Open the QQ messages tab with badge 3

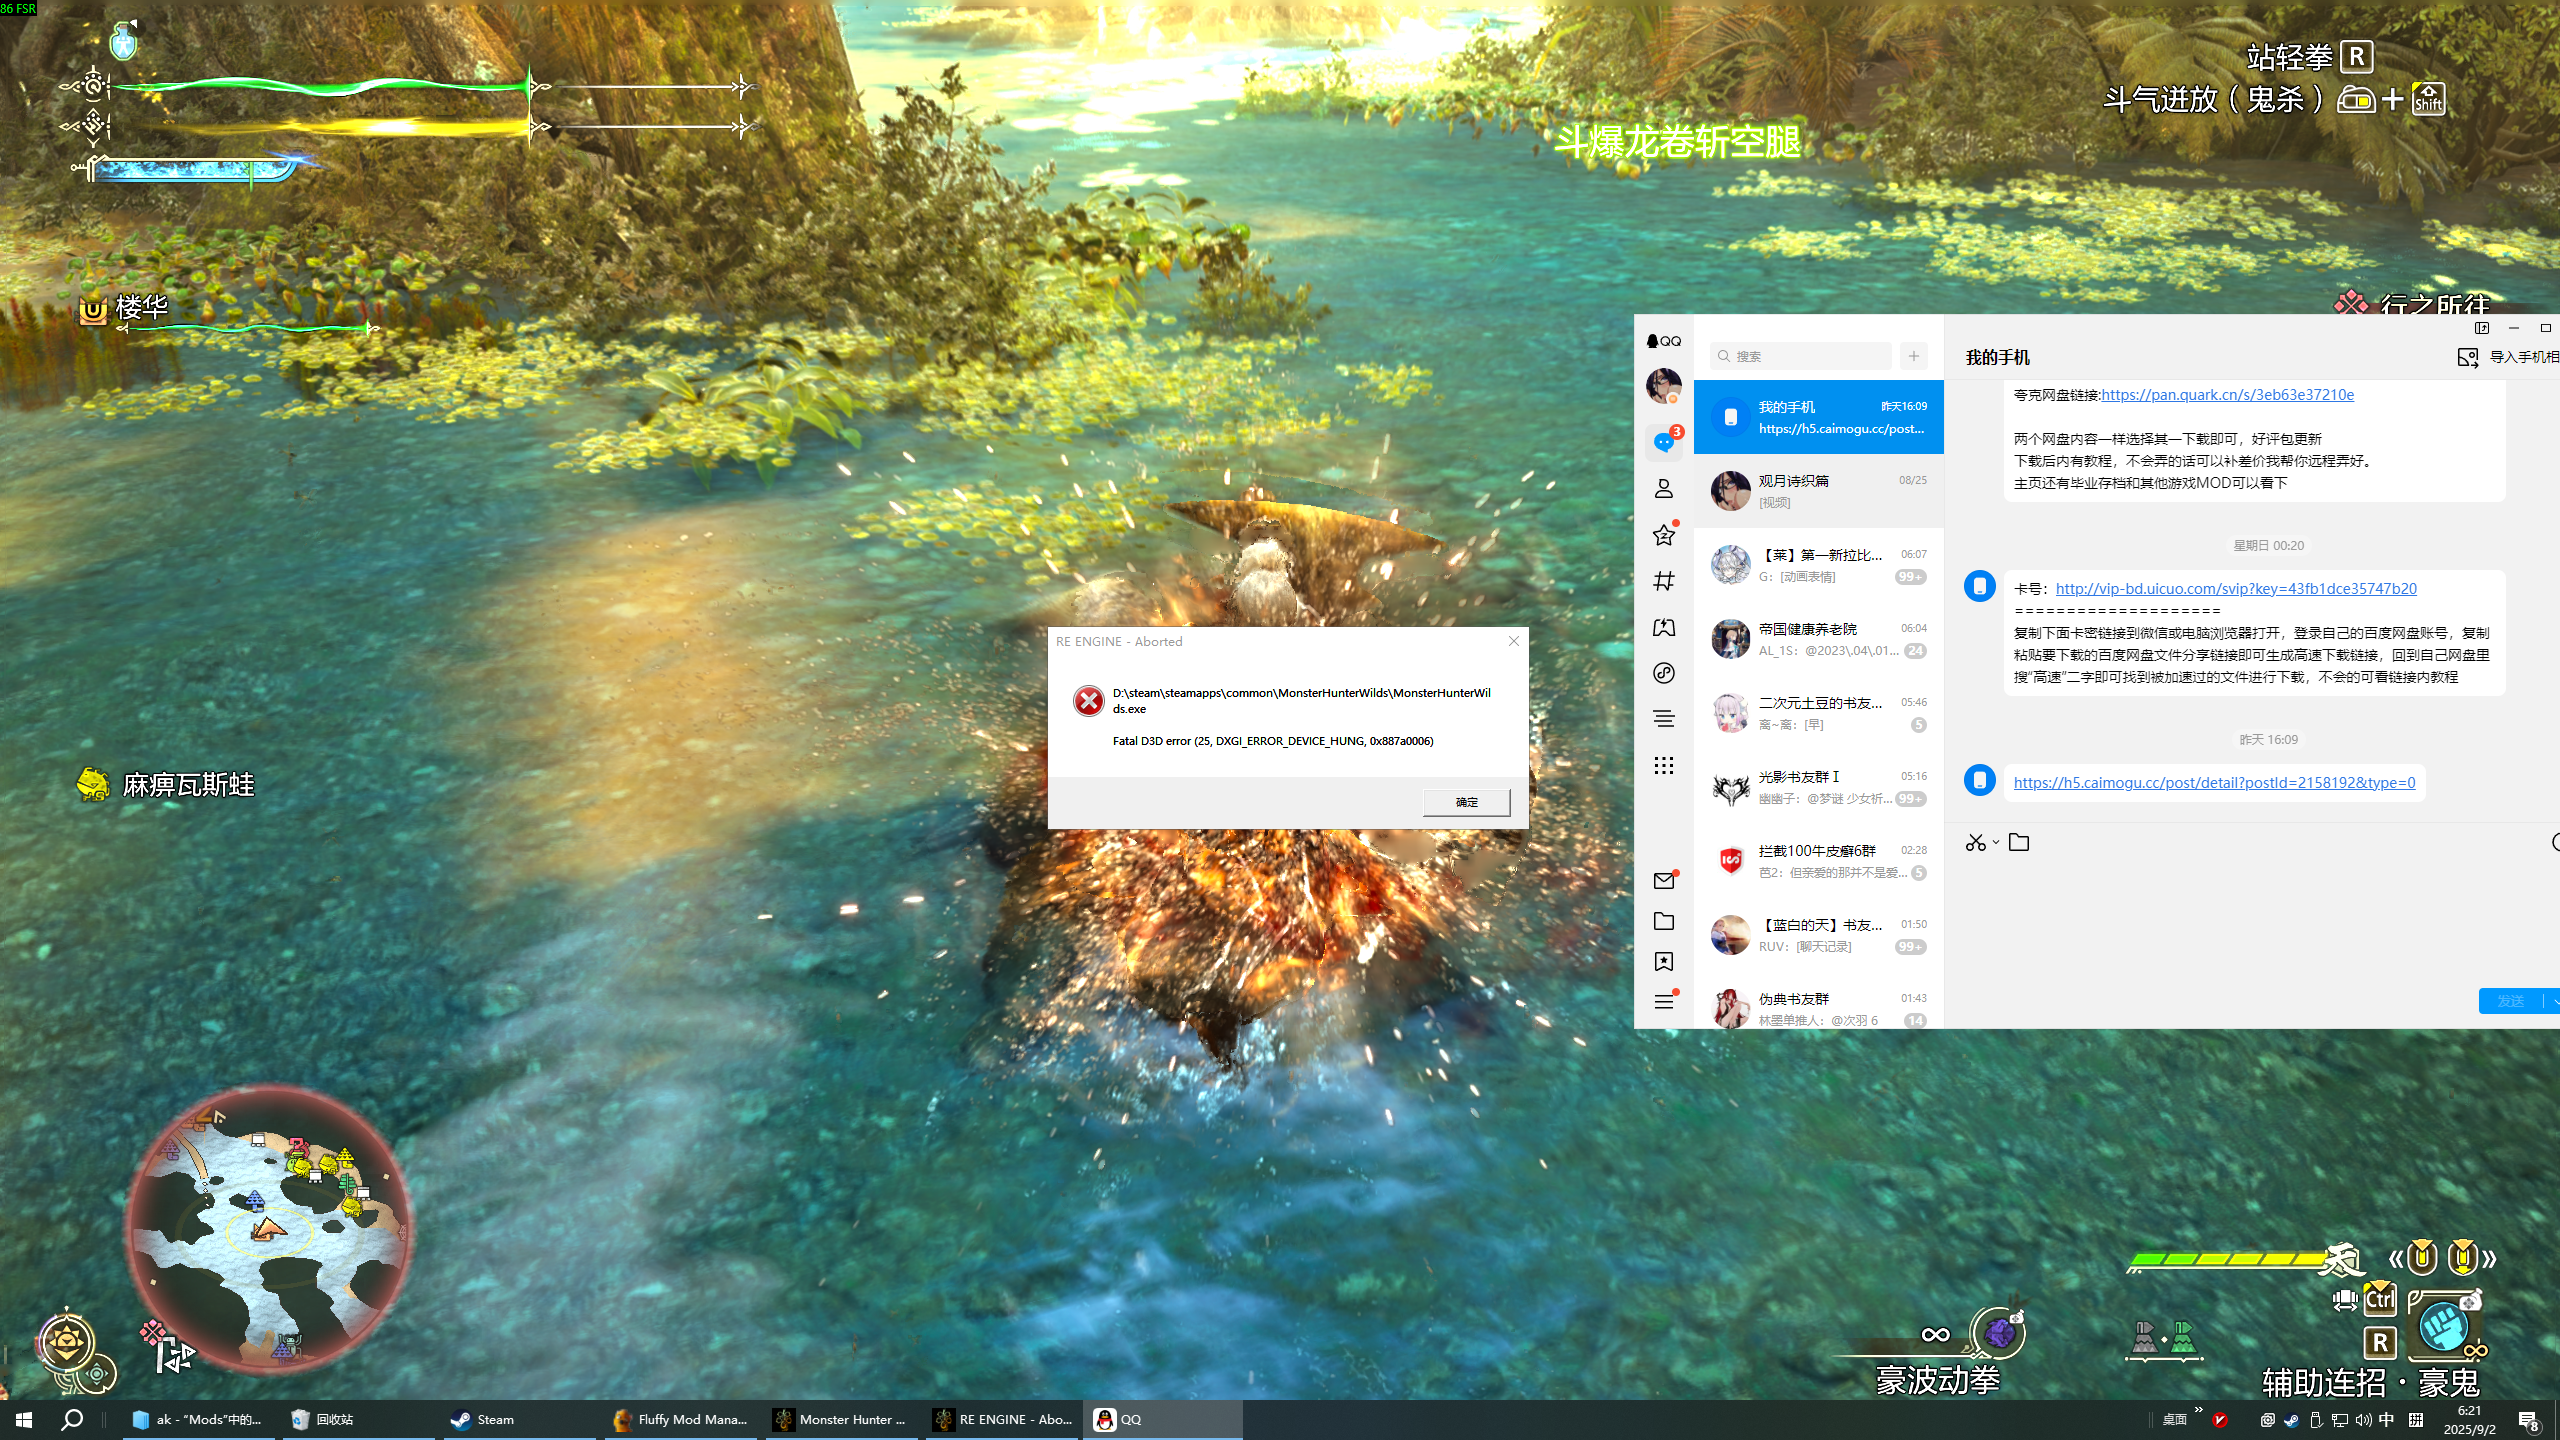[1664, 441]
